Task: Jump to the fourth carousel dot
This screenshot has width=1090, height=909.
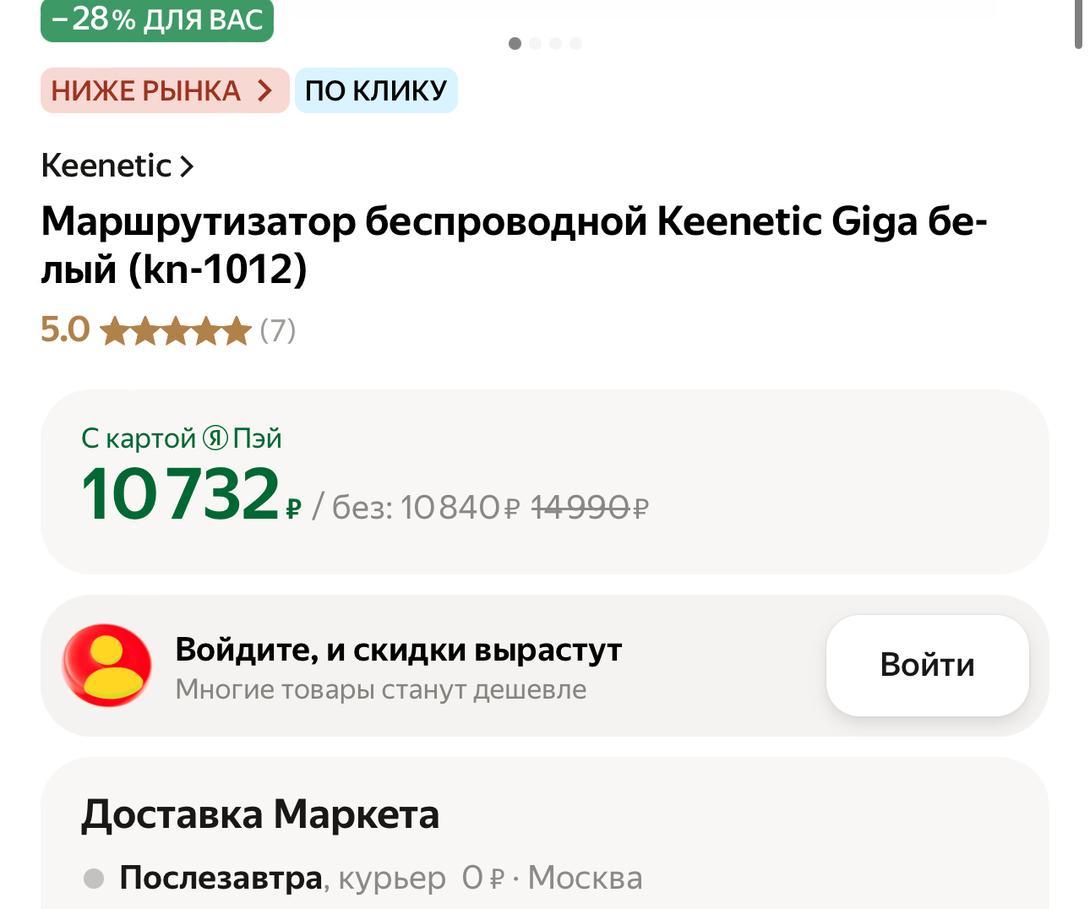Action: [x=576, y=43]
